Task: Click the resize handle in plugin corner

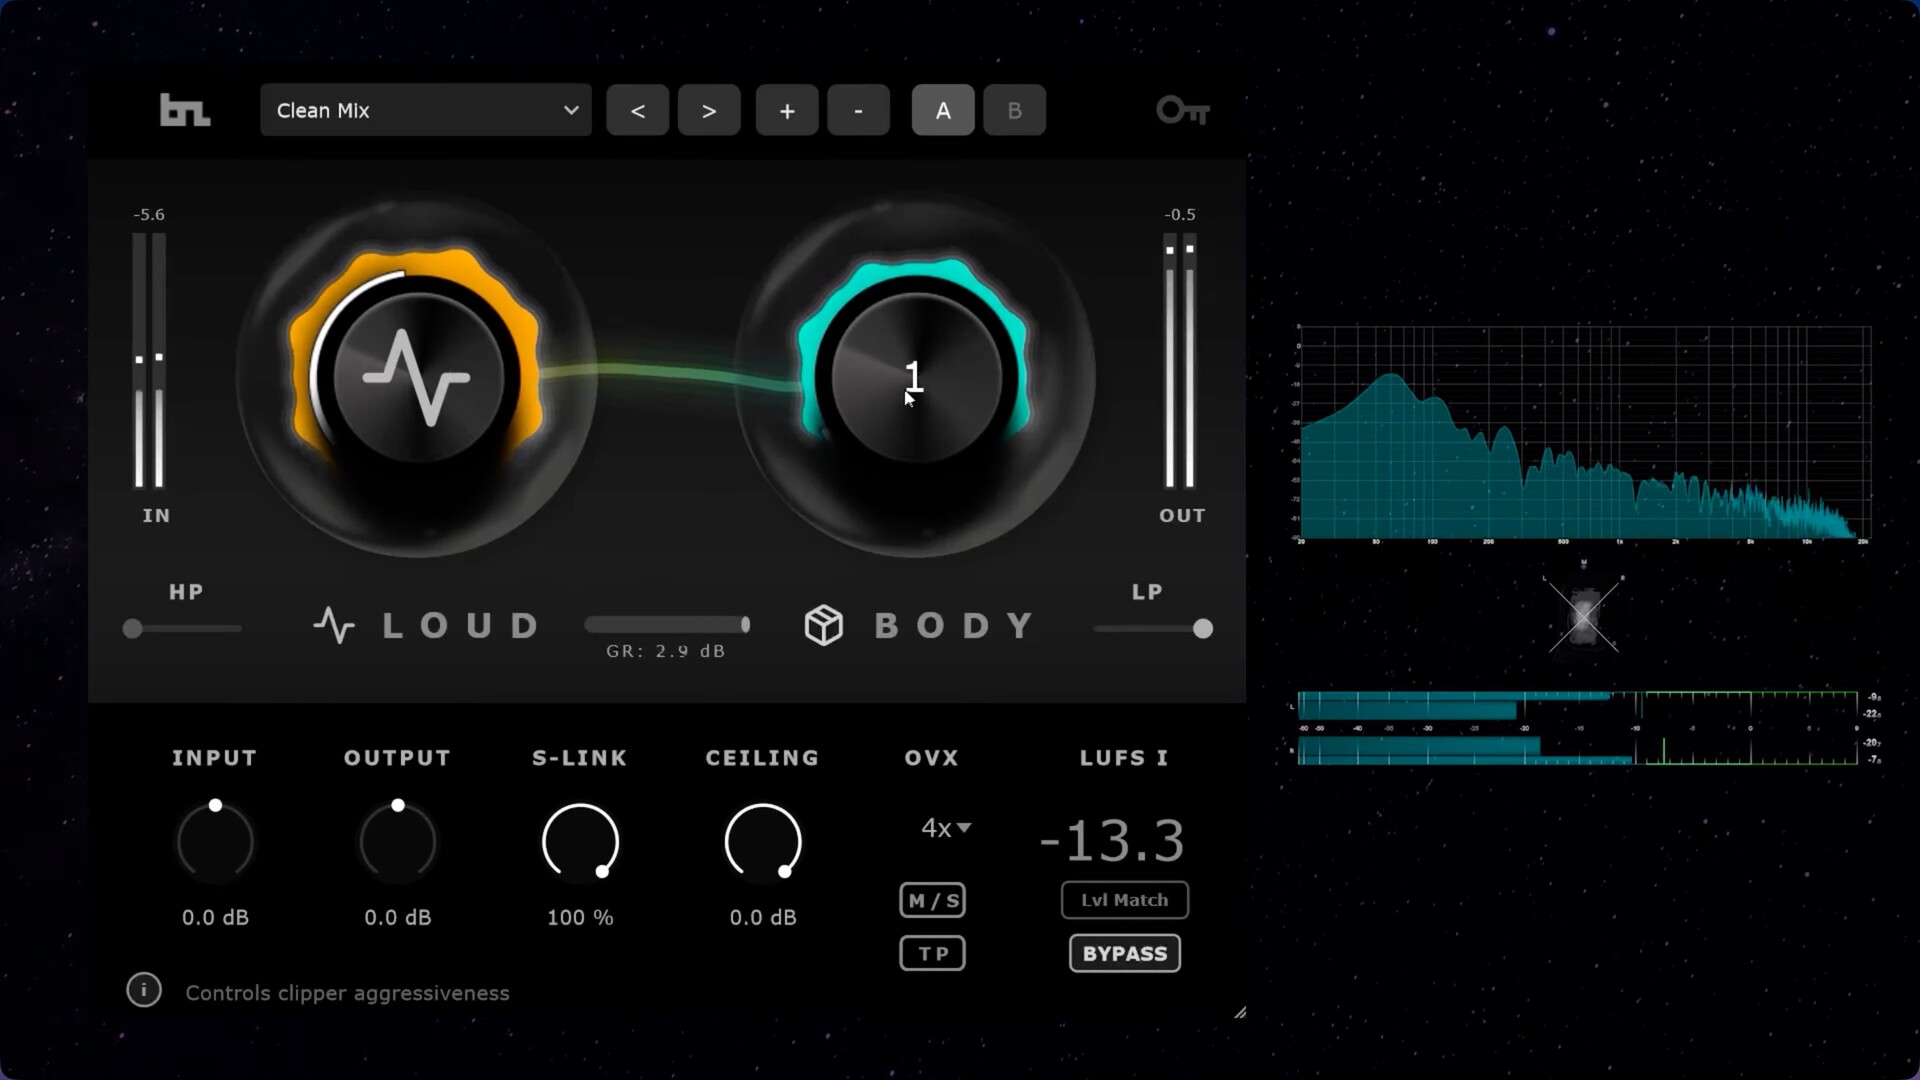Action: coord(1239,1013)
